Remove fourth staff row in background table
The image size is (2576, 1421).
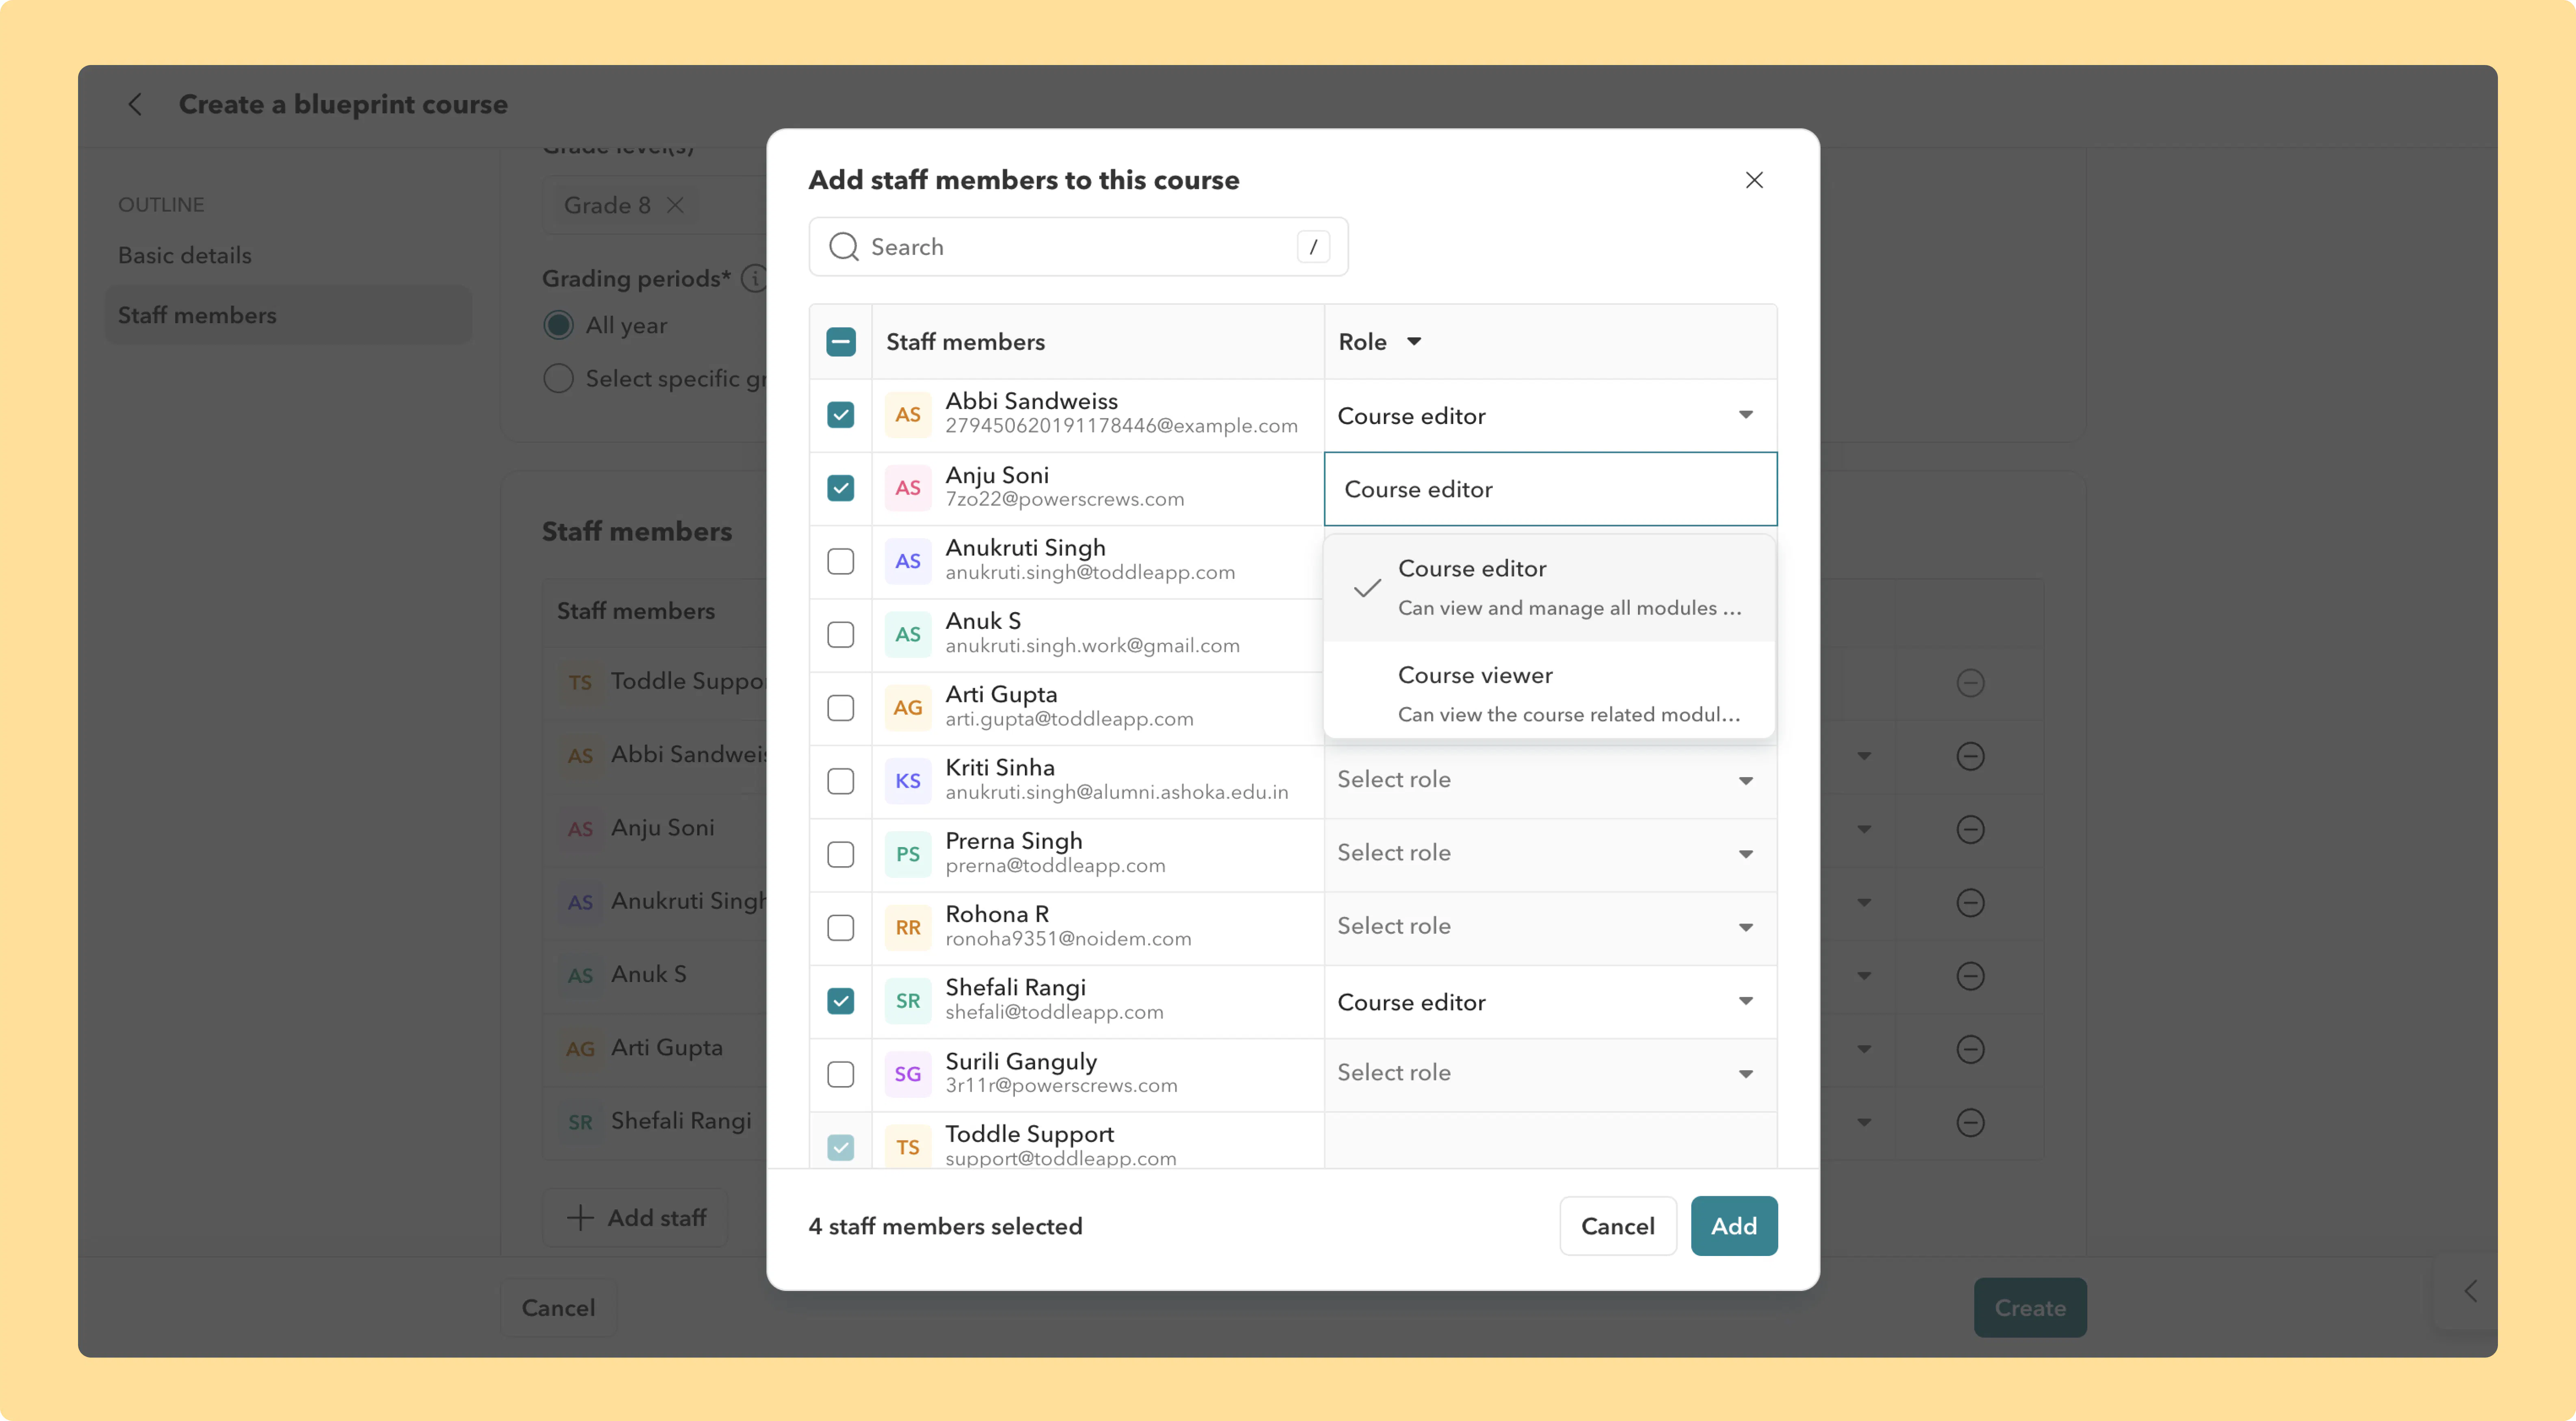pyautogui.click(x=1970, y=903)
